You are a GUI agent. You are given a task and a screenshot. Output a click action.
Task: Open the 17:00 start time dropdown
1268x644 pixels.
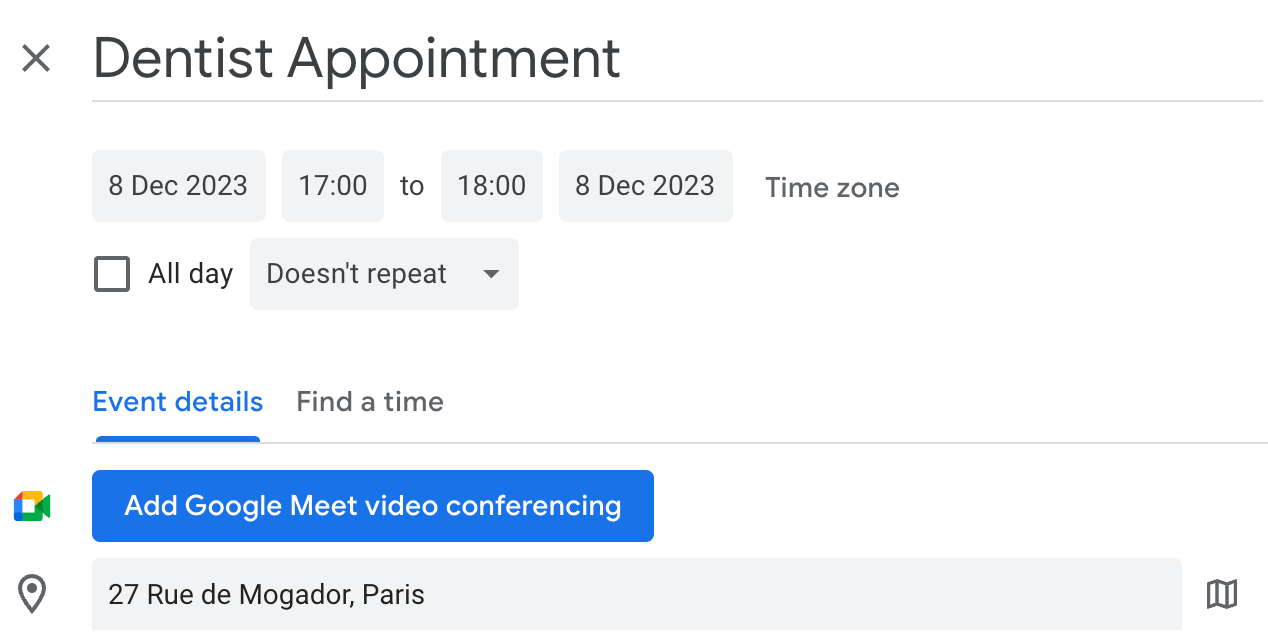tap(332, 185)
